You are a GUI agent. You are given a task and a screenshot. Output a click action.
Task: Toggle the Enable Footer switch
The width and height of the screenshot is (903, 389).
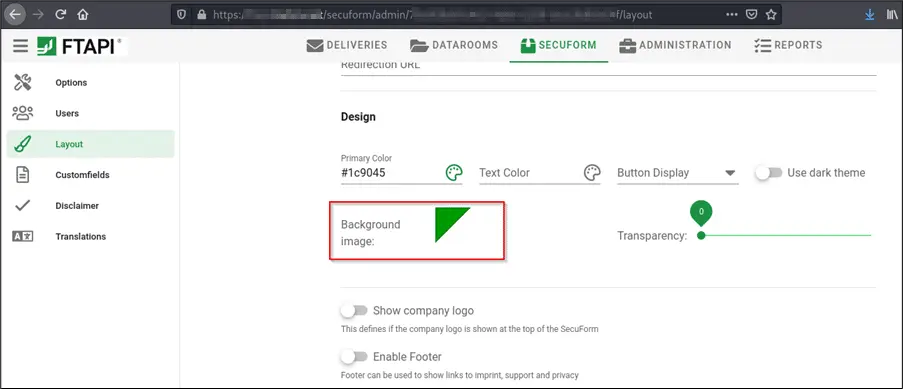(354, 357)
